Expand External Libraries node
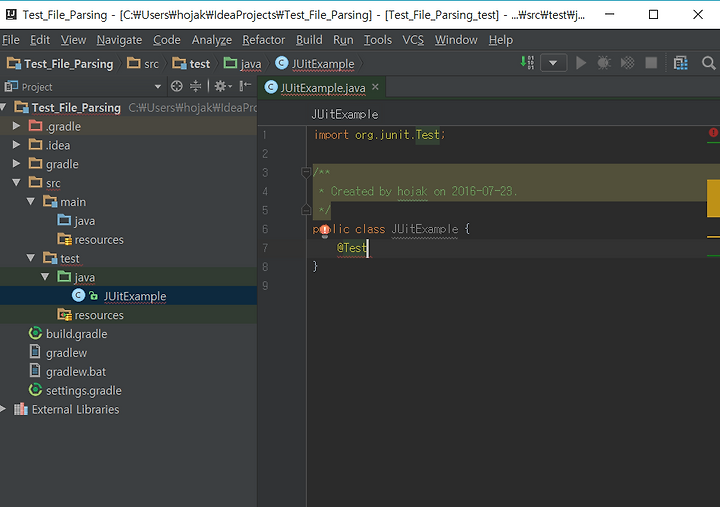 [3, 409]
